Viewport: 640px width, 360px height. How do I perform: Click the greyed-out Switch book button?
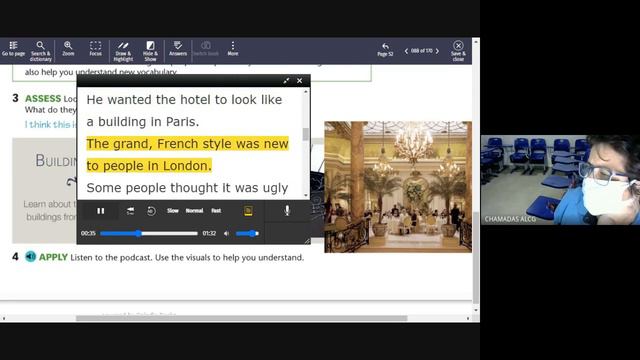(x=206, y=49)
